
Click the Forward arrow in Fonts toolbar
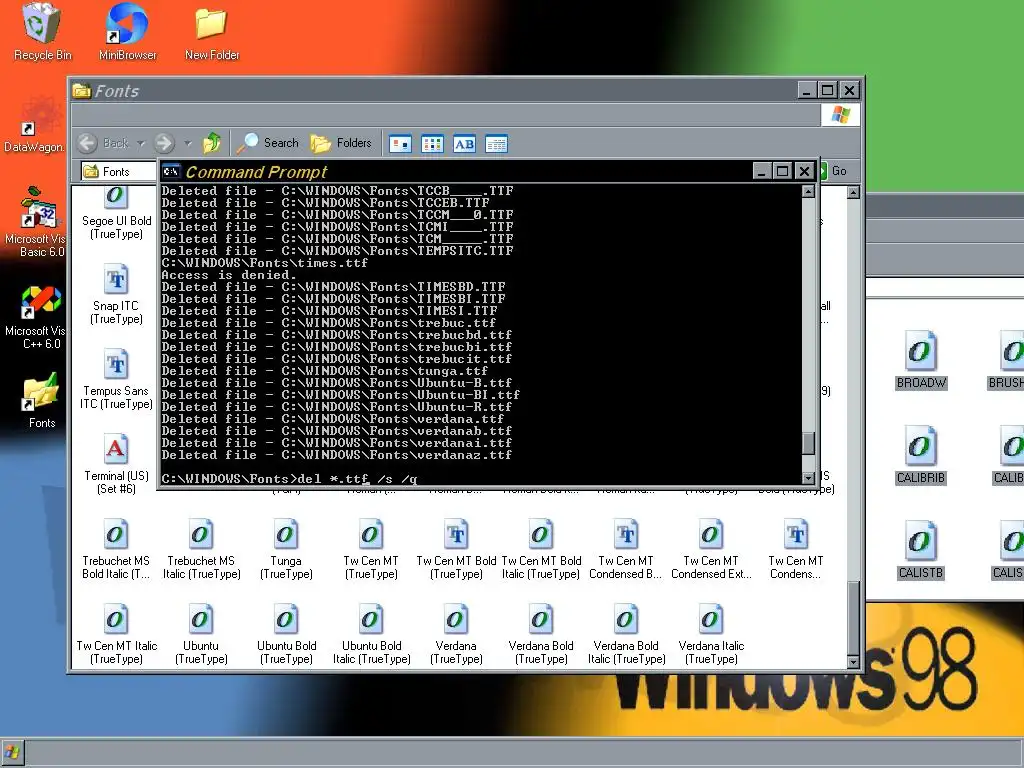coord(164,143)
